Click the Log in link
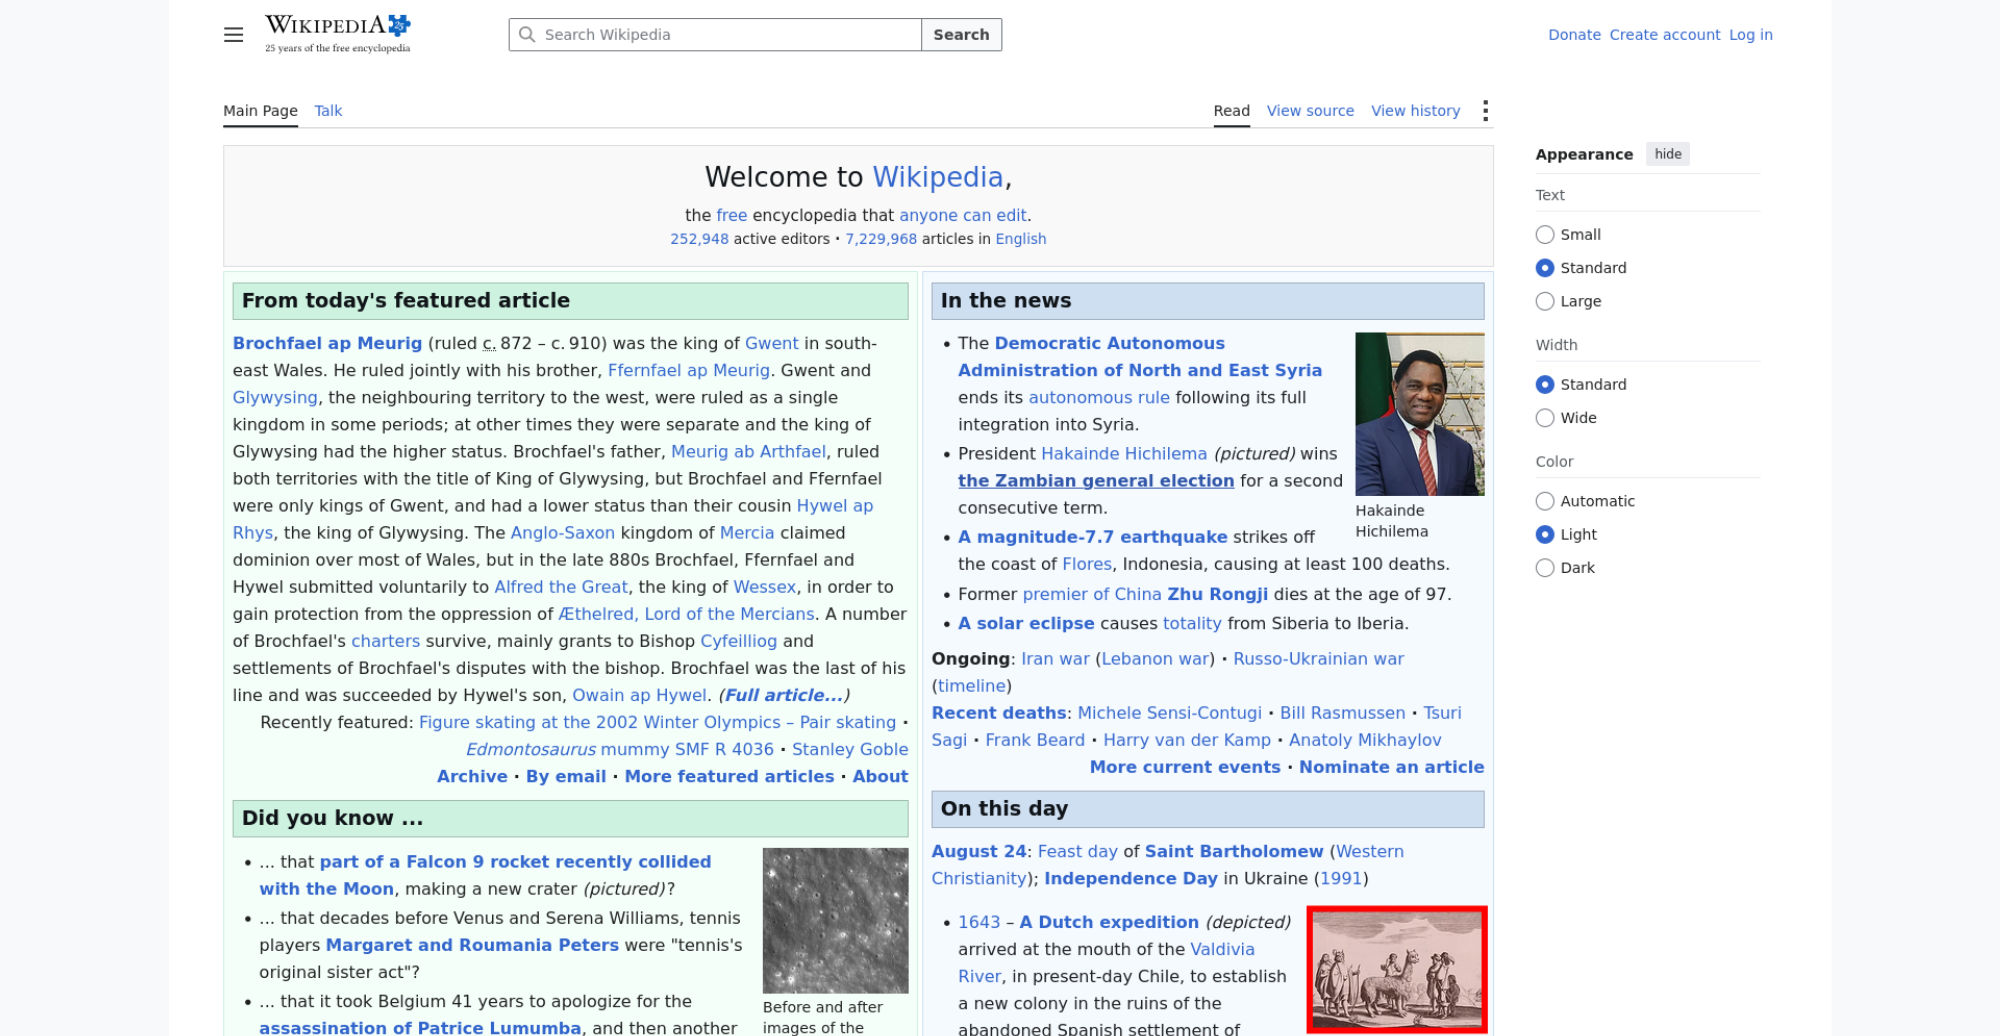 pos(1750,35)
